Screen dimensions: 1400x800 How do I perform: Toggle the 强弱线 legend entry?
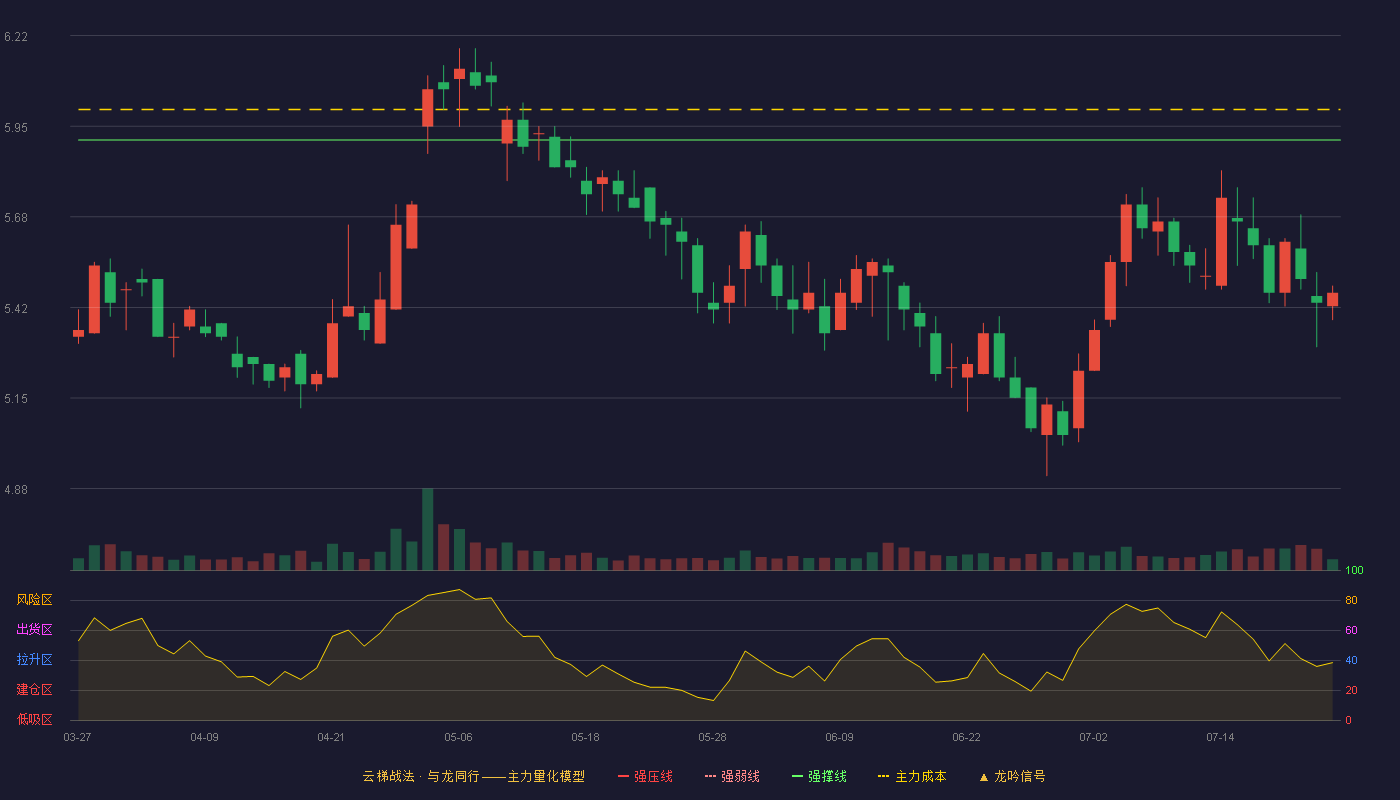click(x=732, y=776)
